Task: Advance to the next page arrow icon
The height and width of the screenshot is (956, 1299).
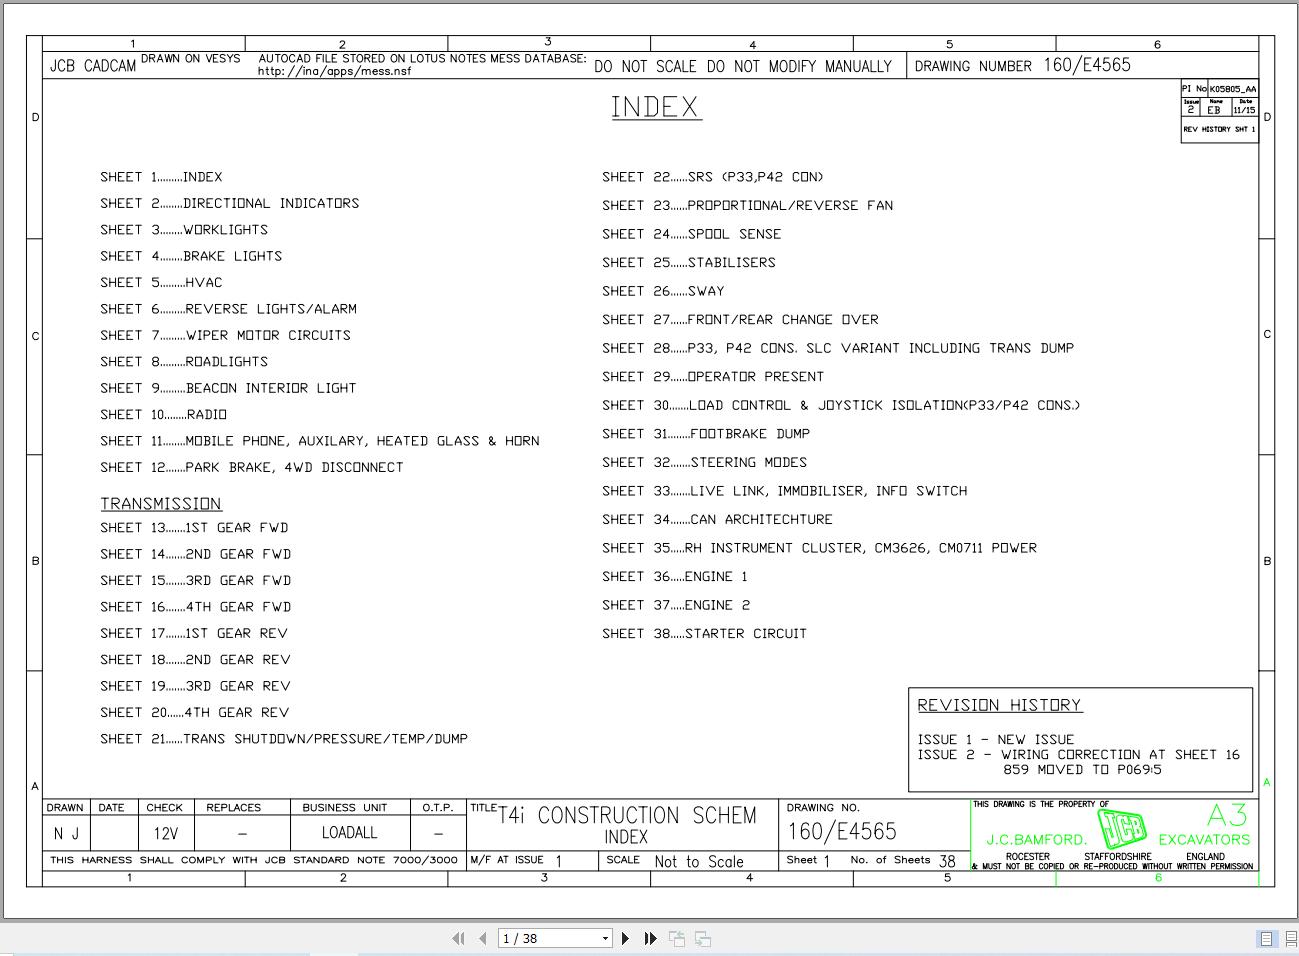Action: pyautogui.click(x=626, y=938)
